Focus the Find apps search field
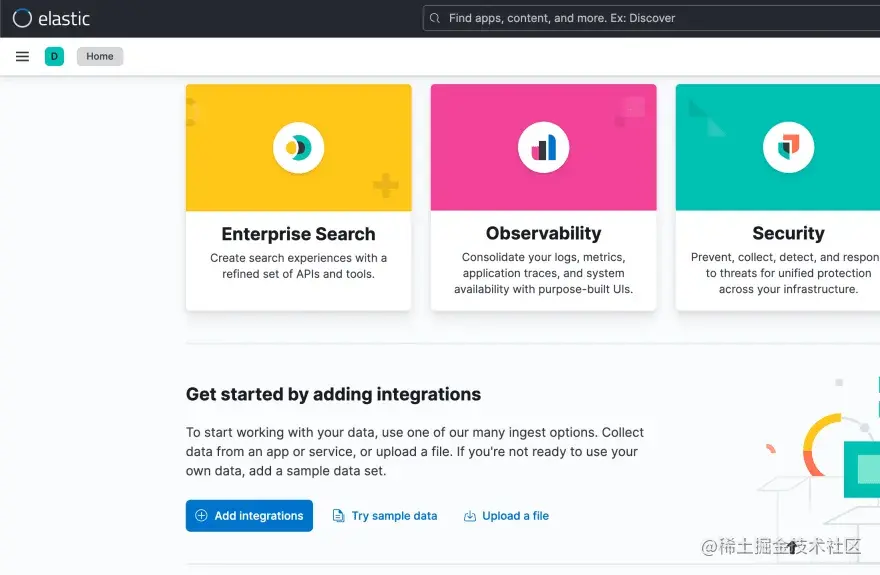The height and width of the screenshot is (575, 880). (x=651, y=18)
